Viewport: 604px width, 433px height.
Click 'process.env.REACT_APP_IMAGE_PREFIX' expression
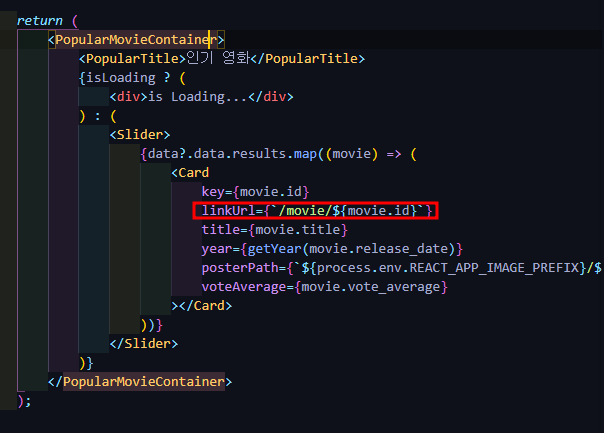pos(448,268)
